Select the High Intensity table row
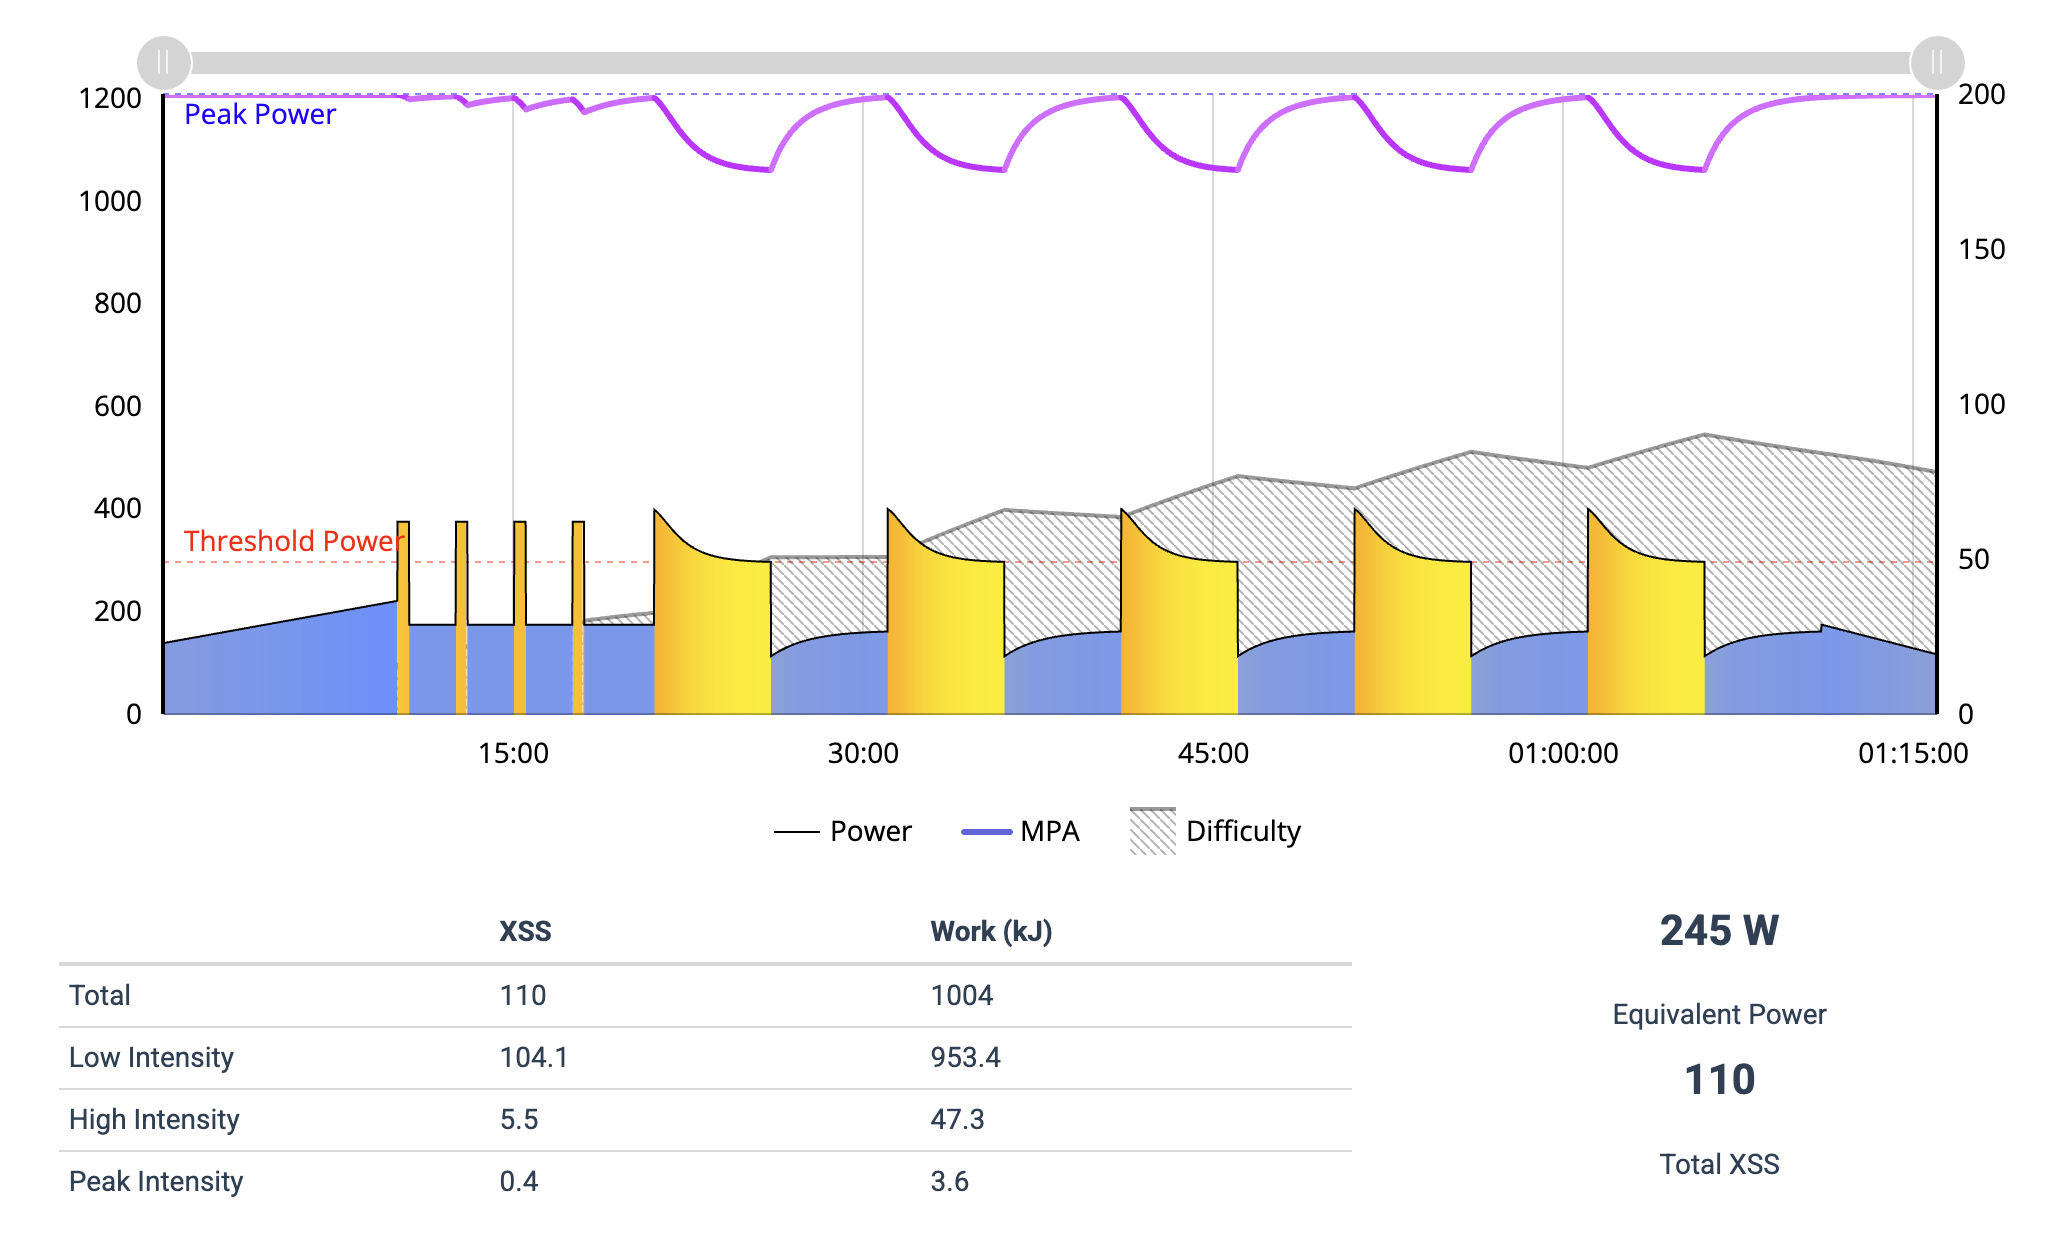This screenshot has width=2046, height=1250. [154, 1119]
